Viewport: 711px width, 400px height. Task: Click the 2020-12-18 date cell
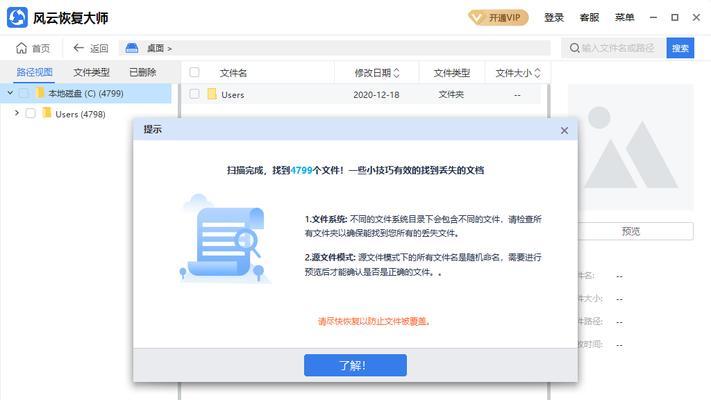pos(376,95)
